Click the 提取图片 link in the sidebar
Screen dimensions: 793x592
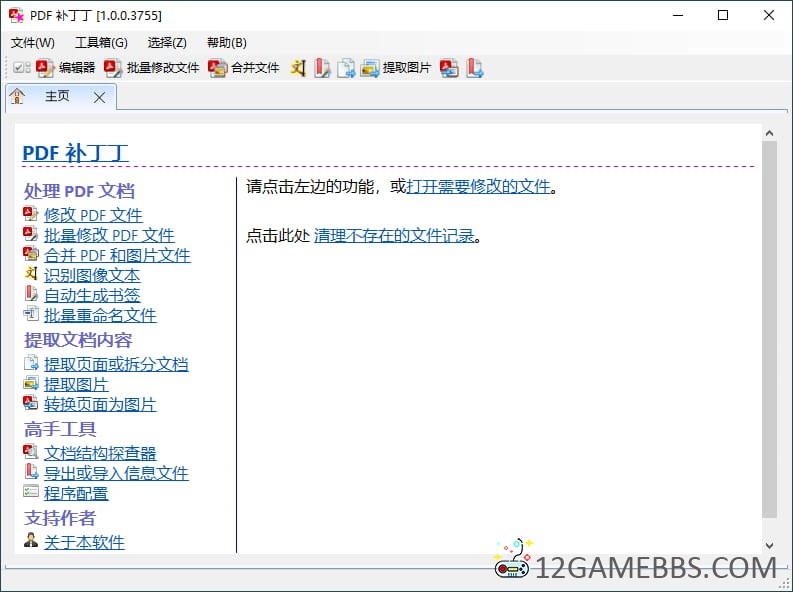76,385
